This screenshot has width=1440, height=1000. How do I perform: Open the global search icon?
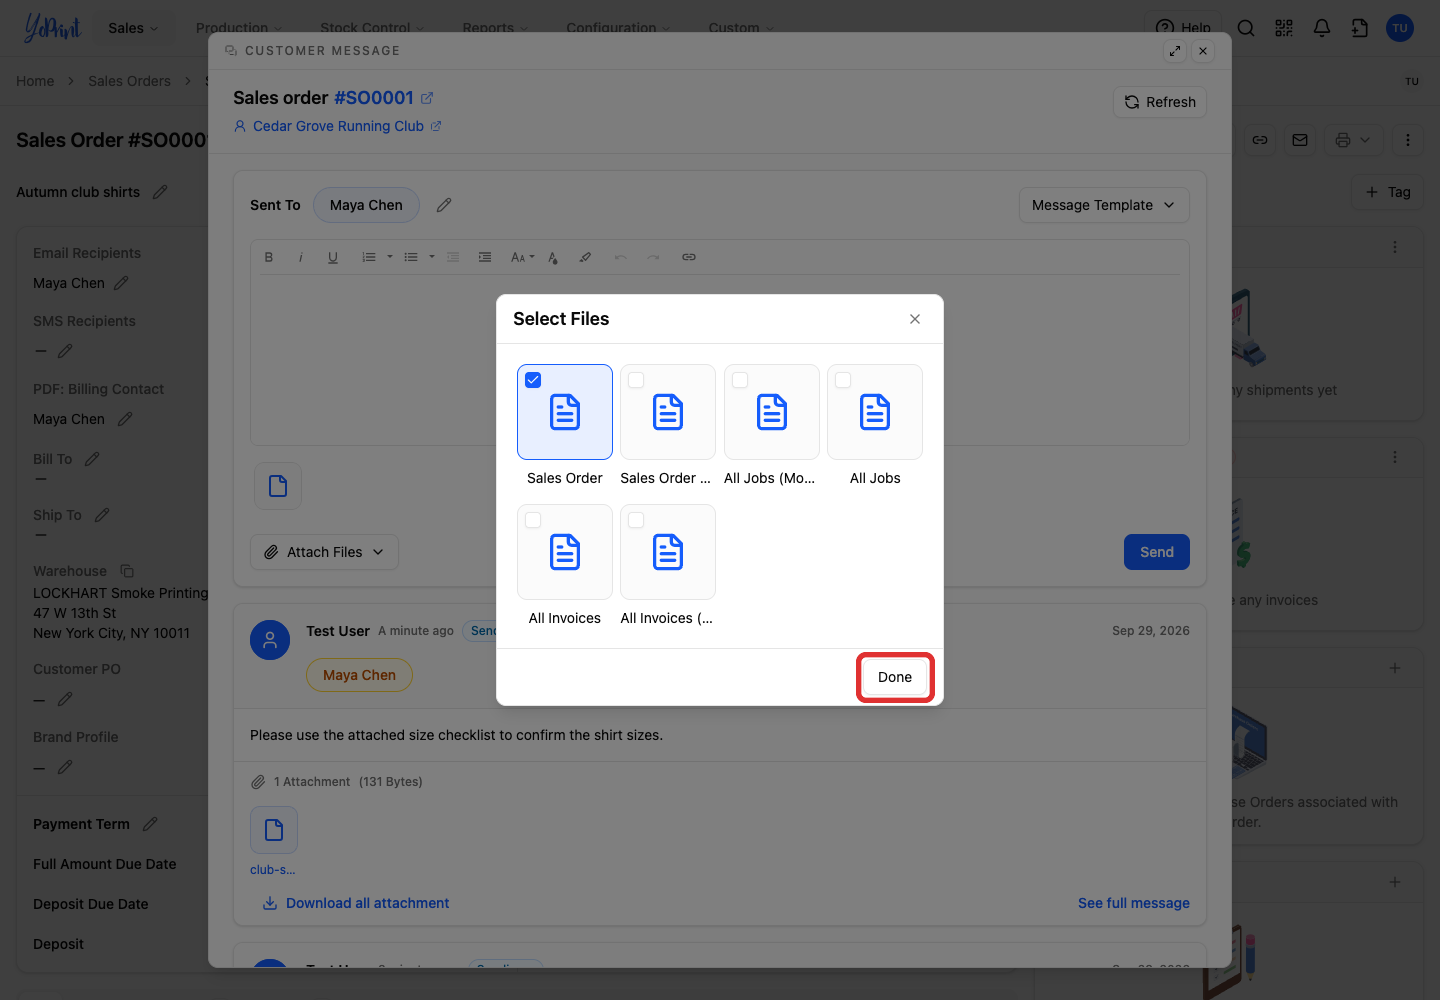pos(1246,28)
